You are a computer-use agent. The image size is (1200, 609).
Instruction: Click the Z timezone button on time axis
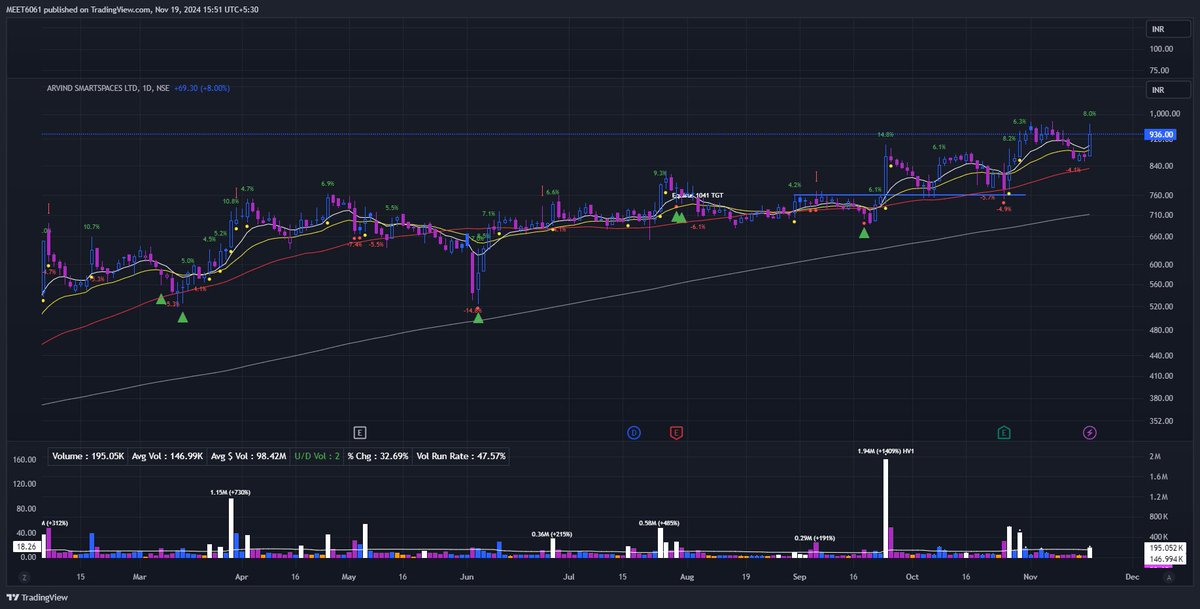[x=25, y=578]
